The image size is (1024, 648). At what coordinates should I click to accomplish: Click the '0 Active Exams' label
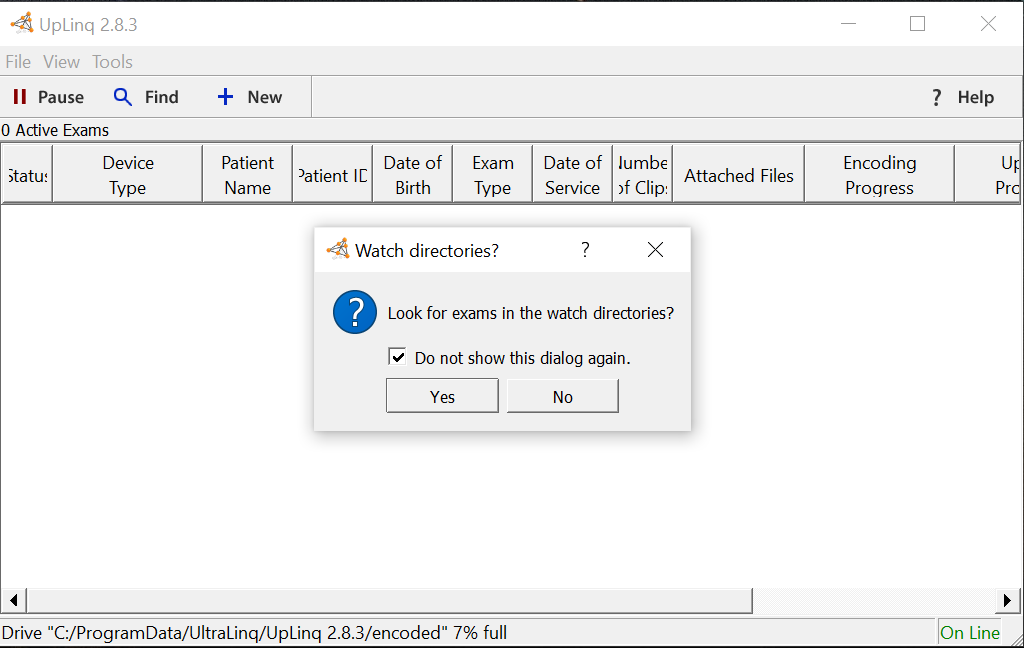[55, 130]
